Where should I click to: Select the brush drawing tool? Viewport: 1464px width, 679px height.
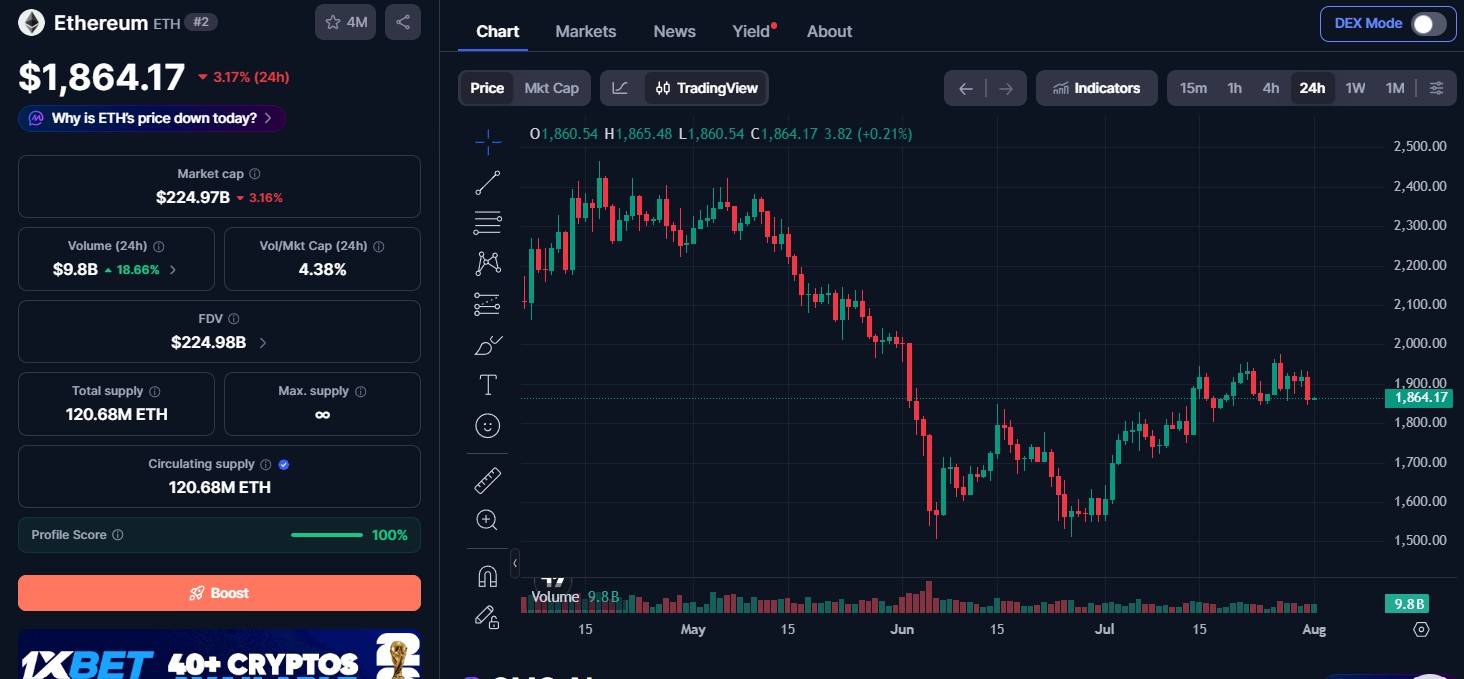[488, 345]
